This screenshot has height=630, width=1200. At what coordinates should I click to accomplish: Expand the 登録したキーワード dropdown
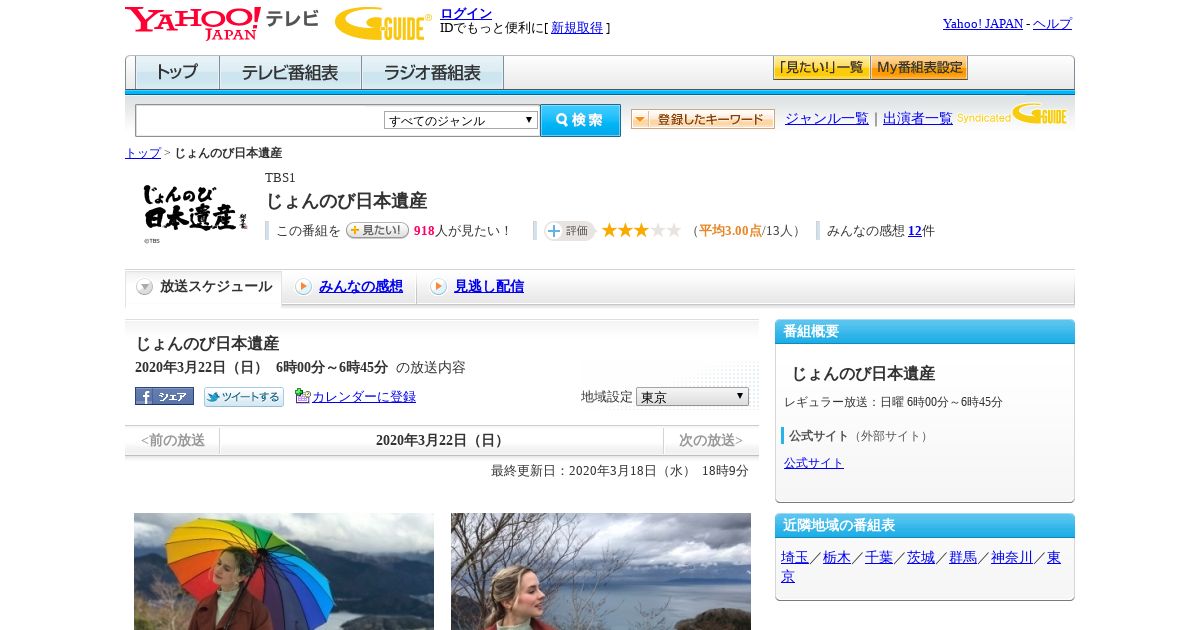703,119
